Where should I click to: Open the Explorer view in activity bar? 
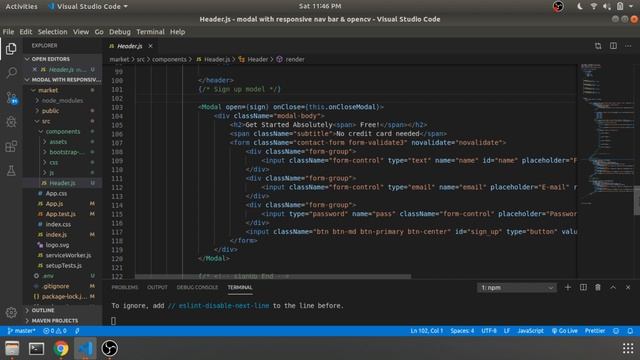(x=11, y=49)
